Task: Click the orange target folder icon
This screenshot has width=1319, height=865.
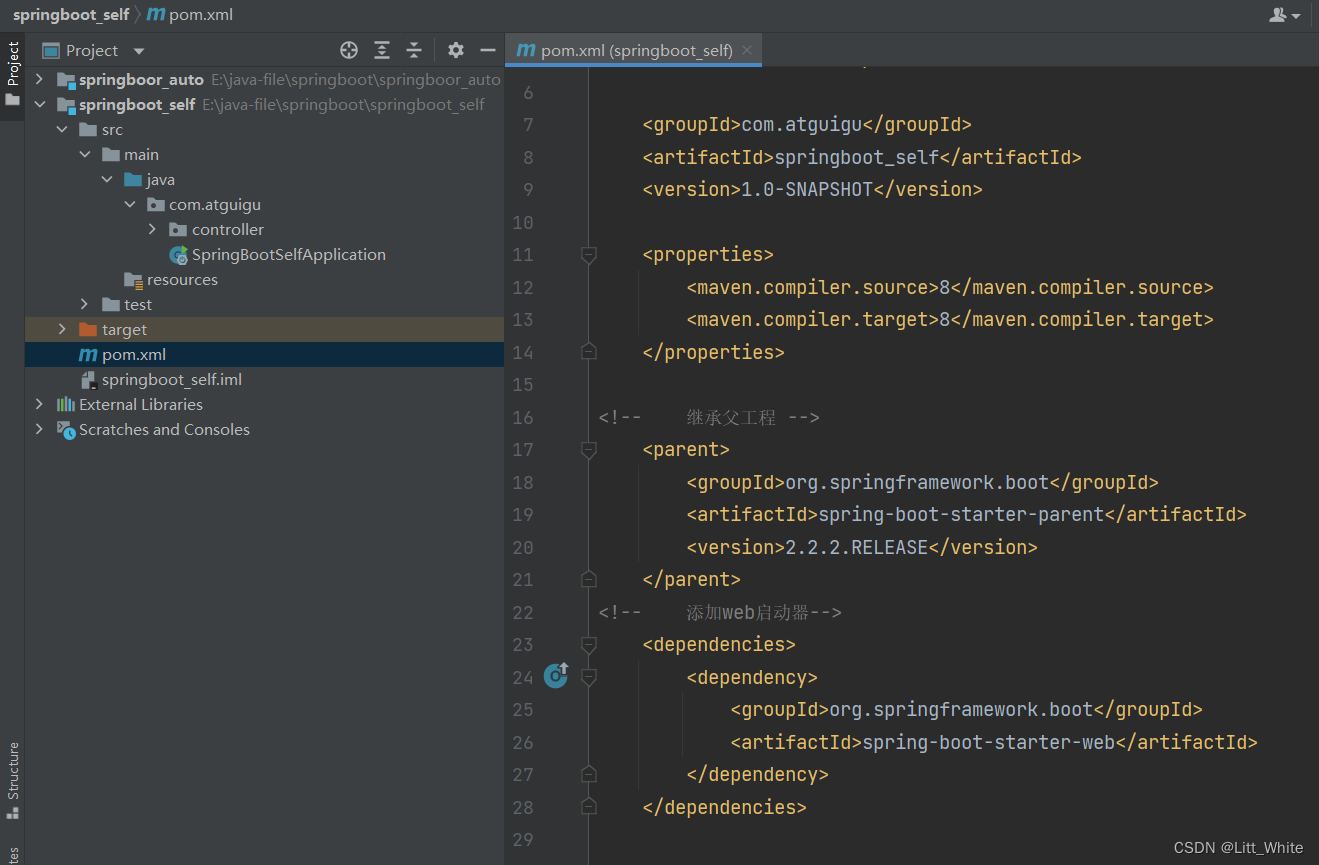Action: click(x=88, y=329)
